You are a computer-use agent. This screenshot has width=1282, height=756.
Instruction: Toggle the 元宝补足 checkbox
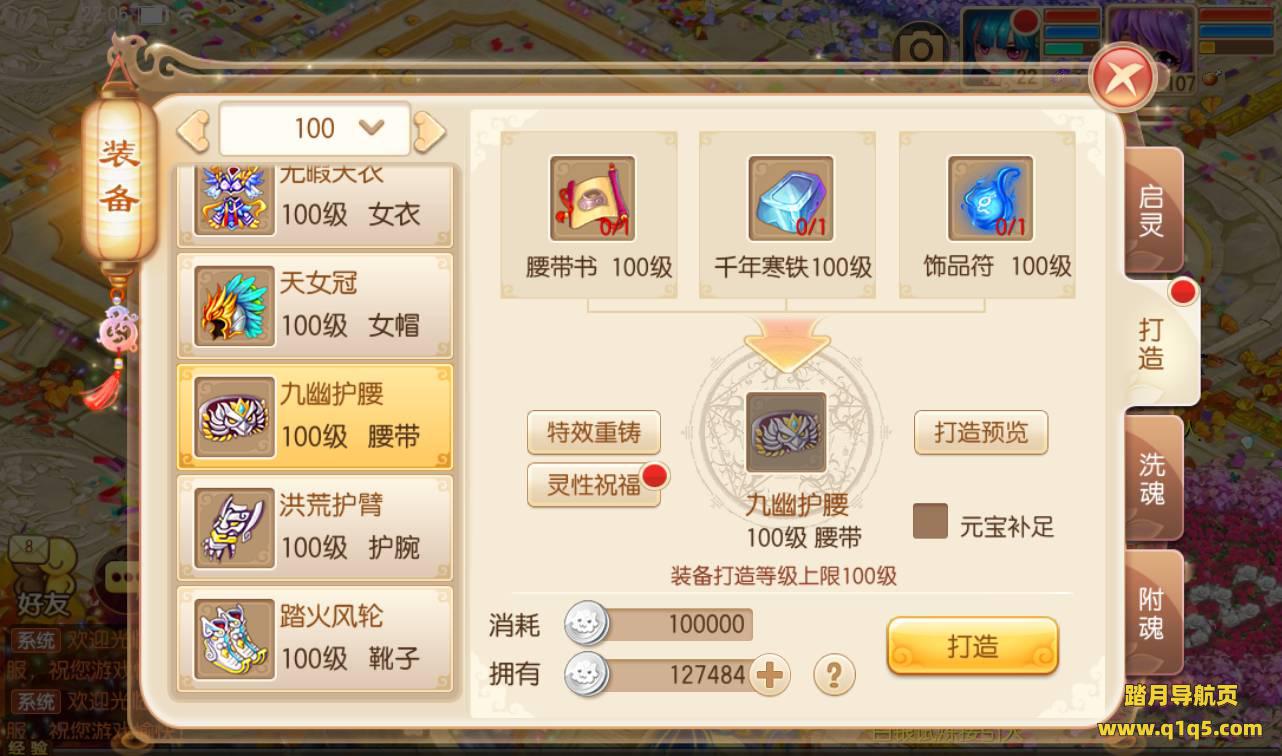930,521
